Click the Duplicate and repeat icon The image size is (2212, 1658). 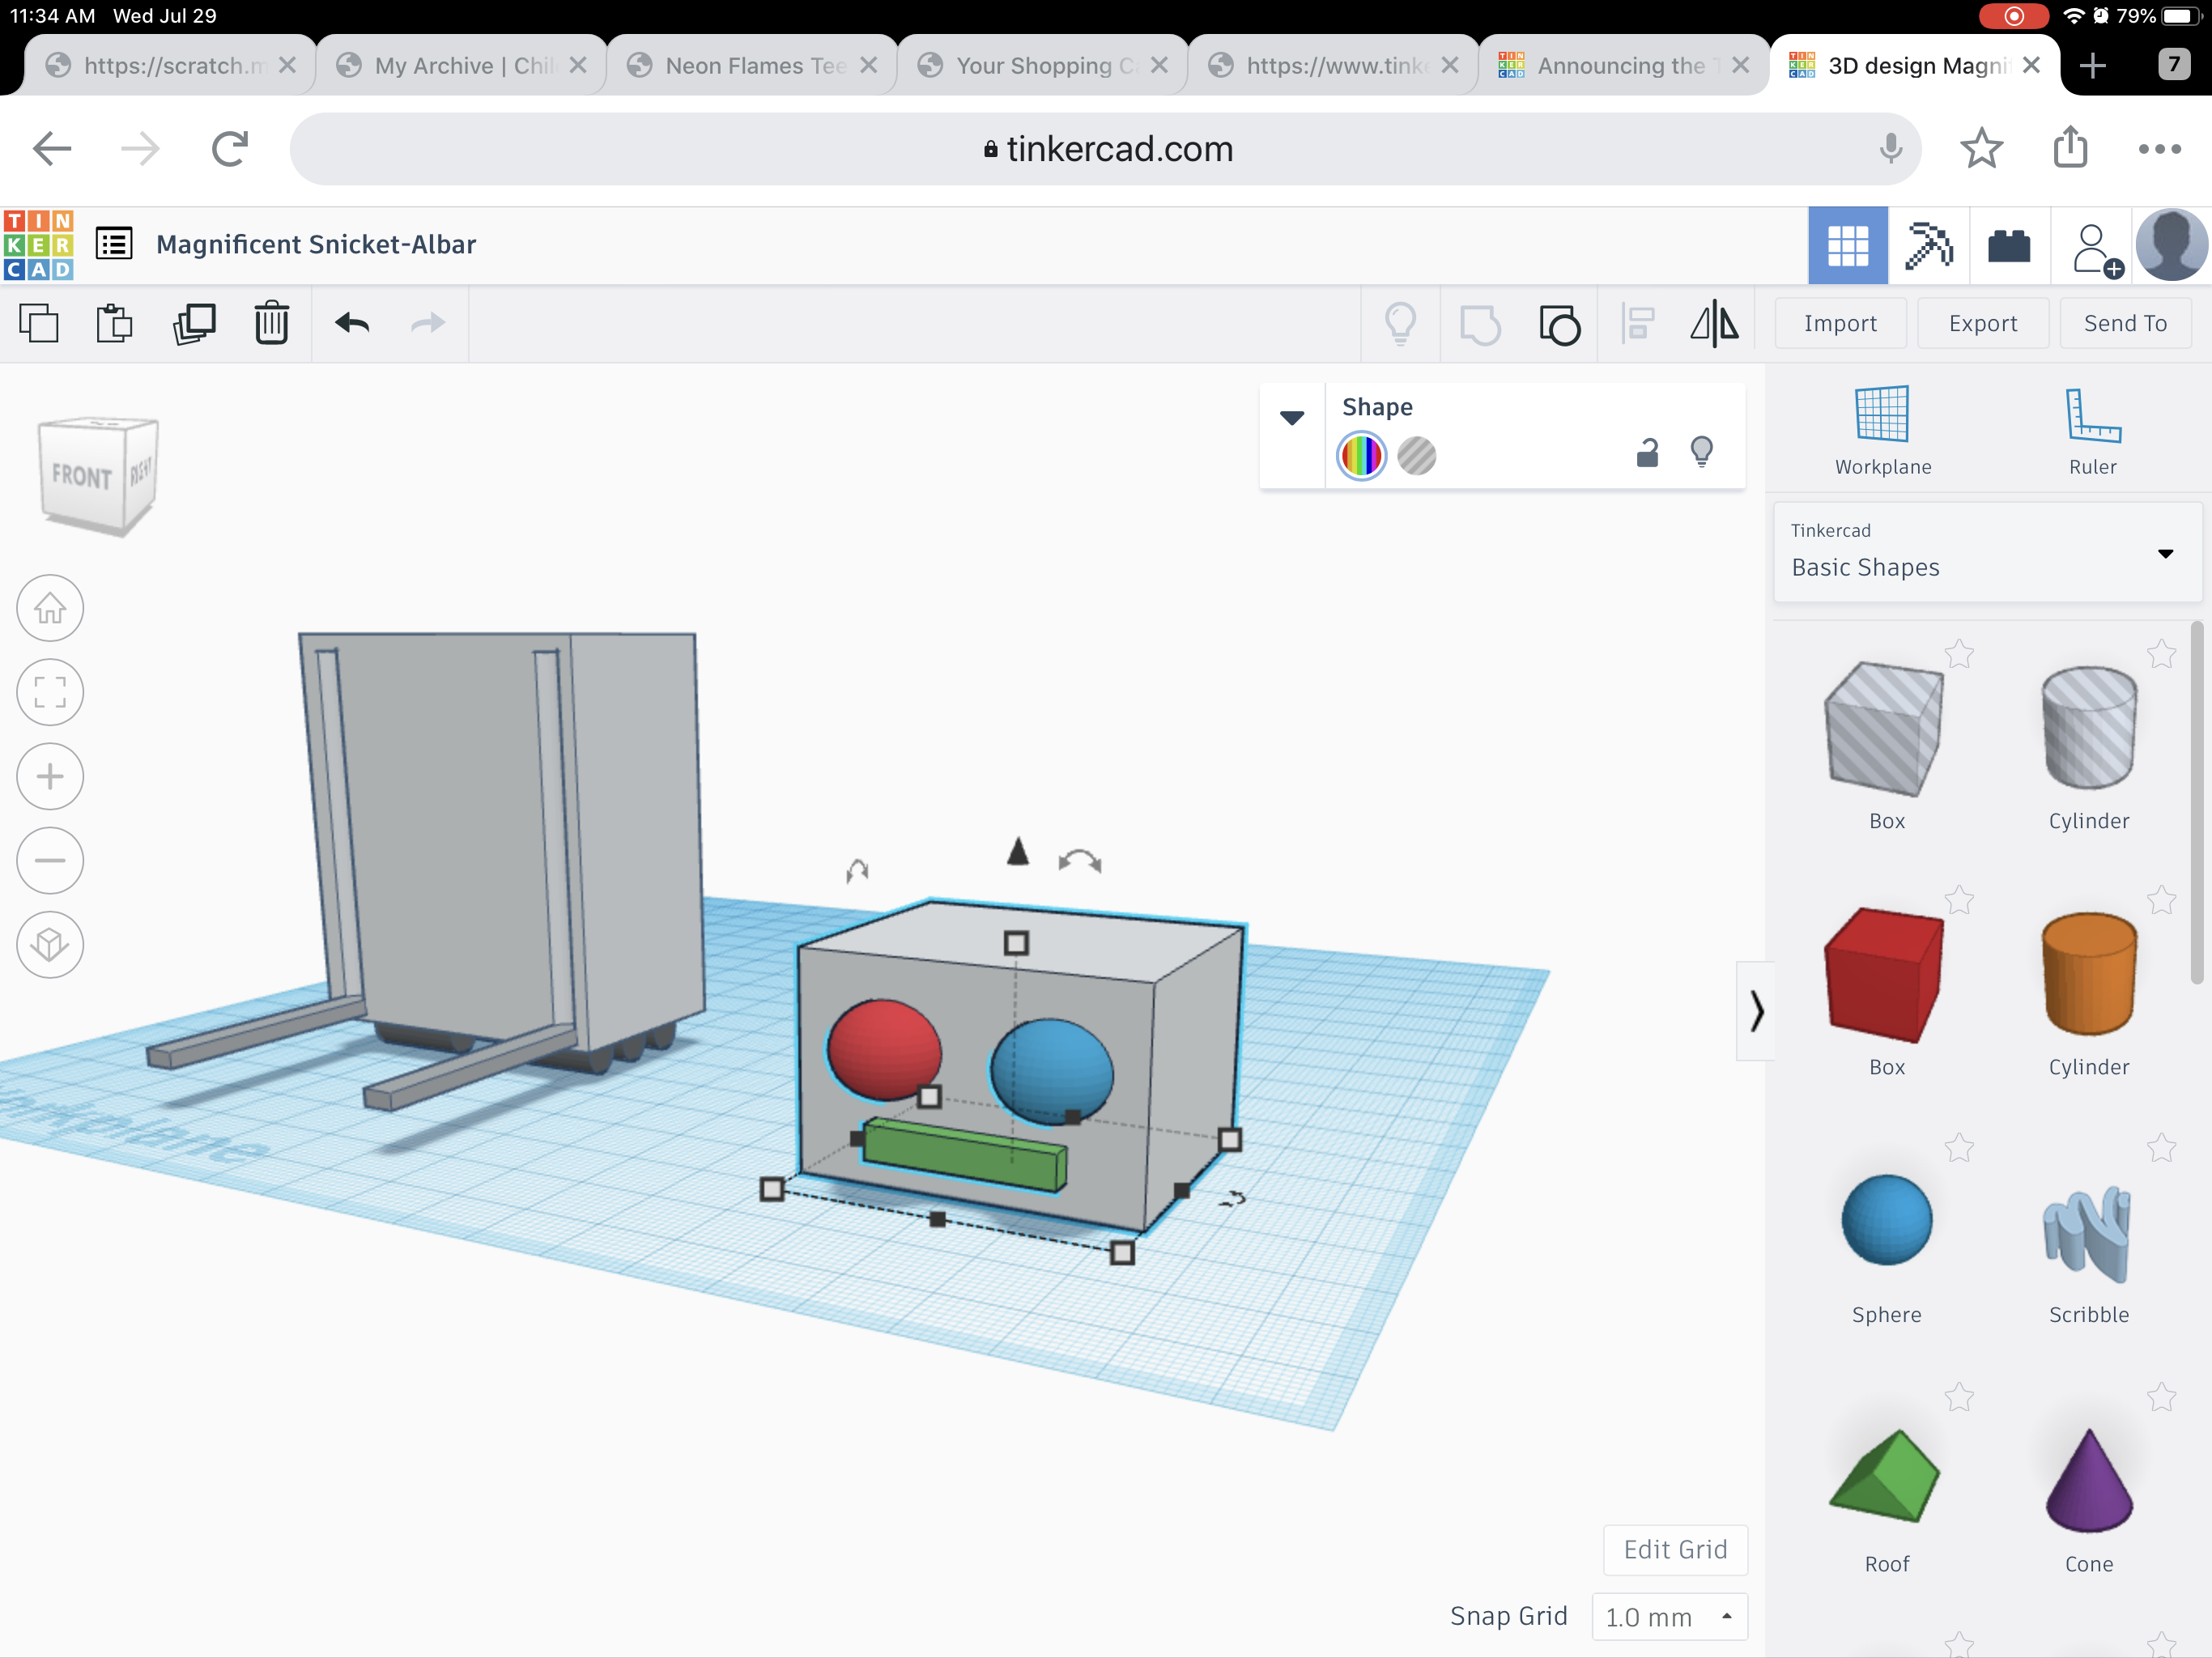(x=194, y=323)
